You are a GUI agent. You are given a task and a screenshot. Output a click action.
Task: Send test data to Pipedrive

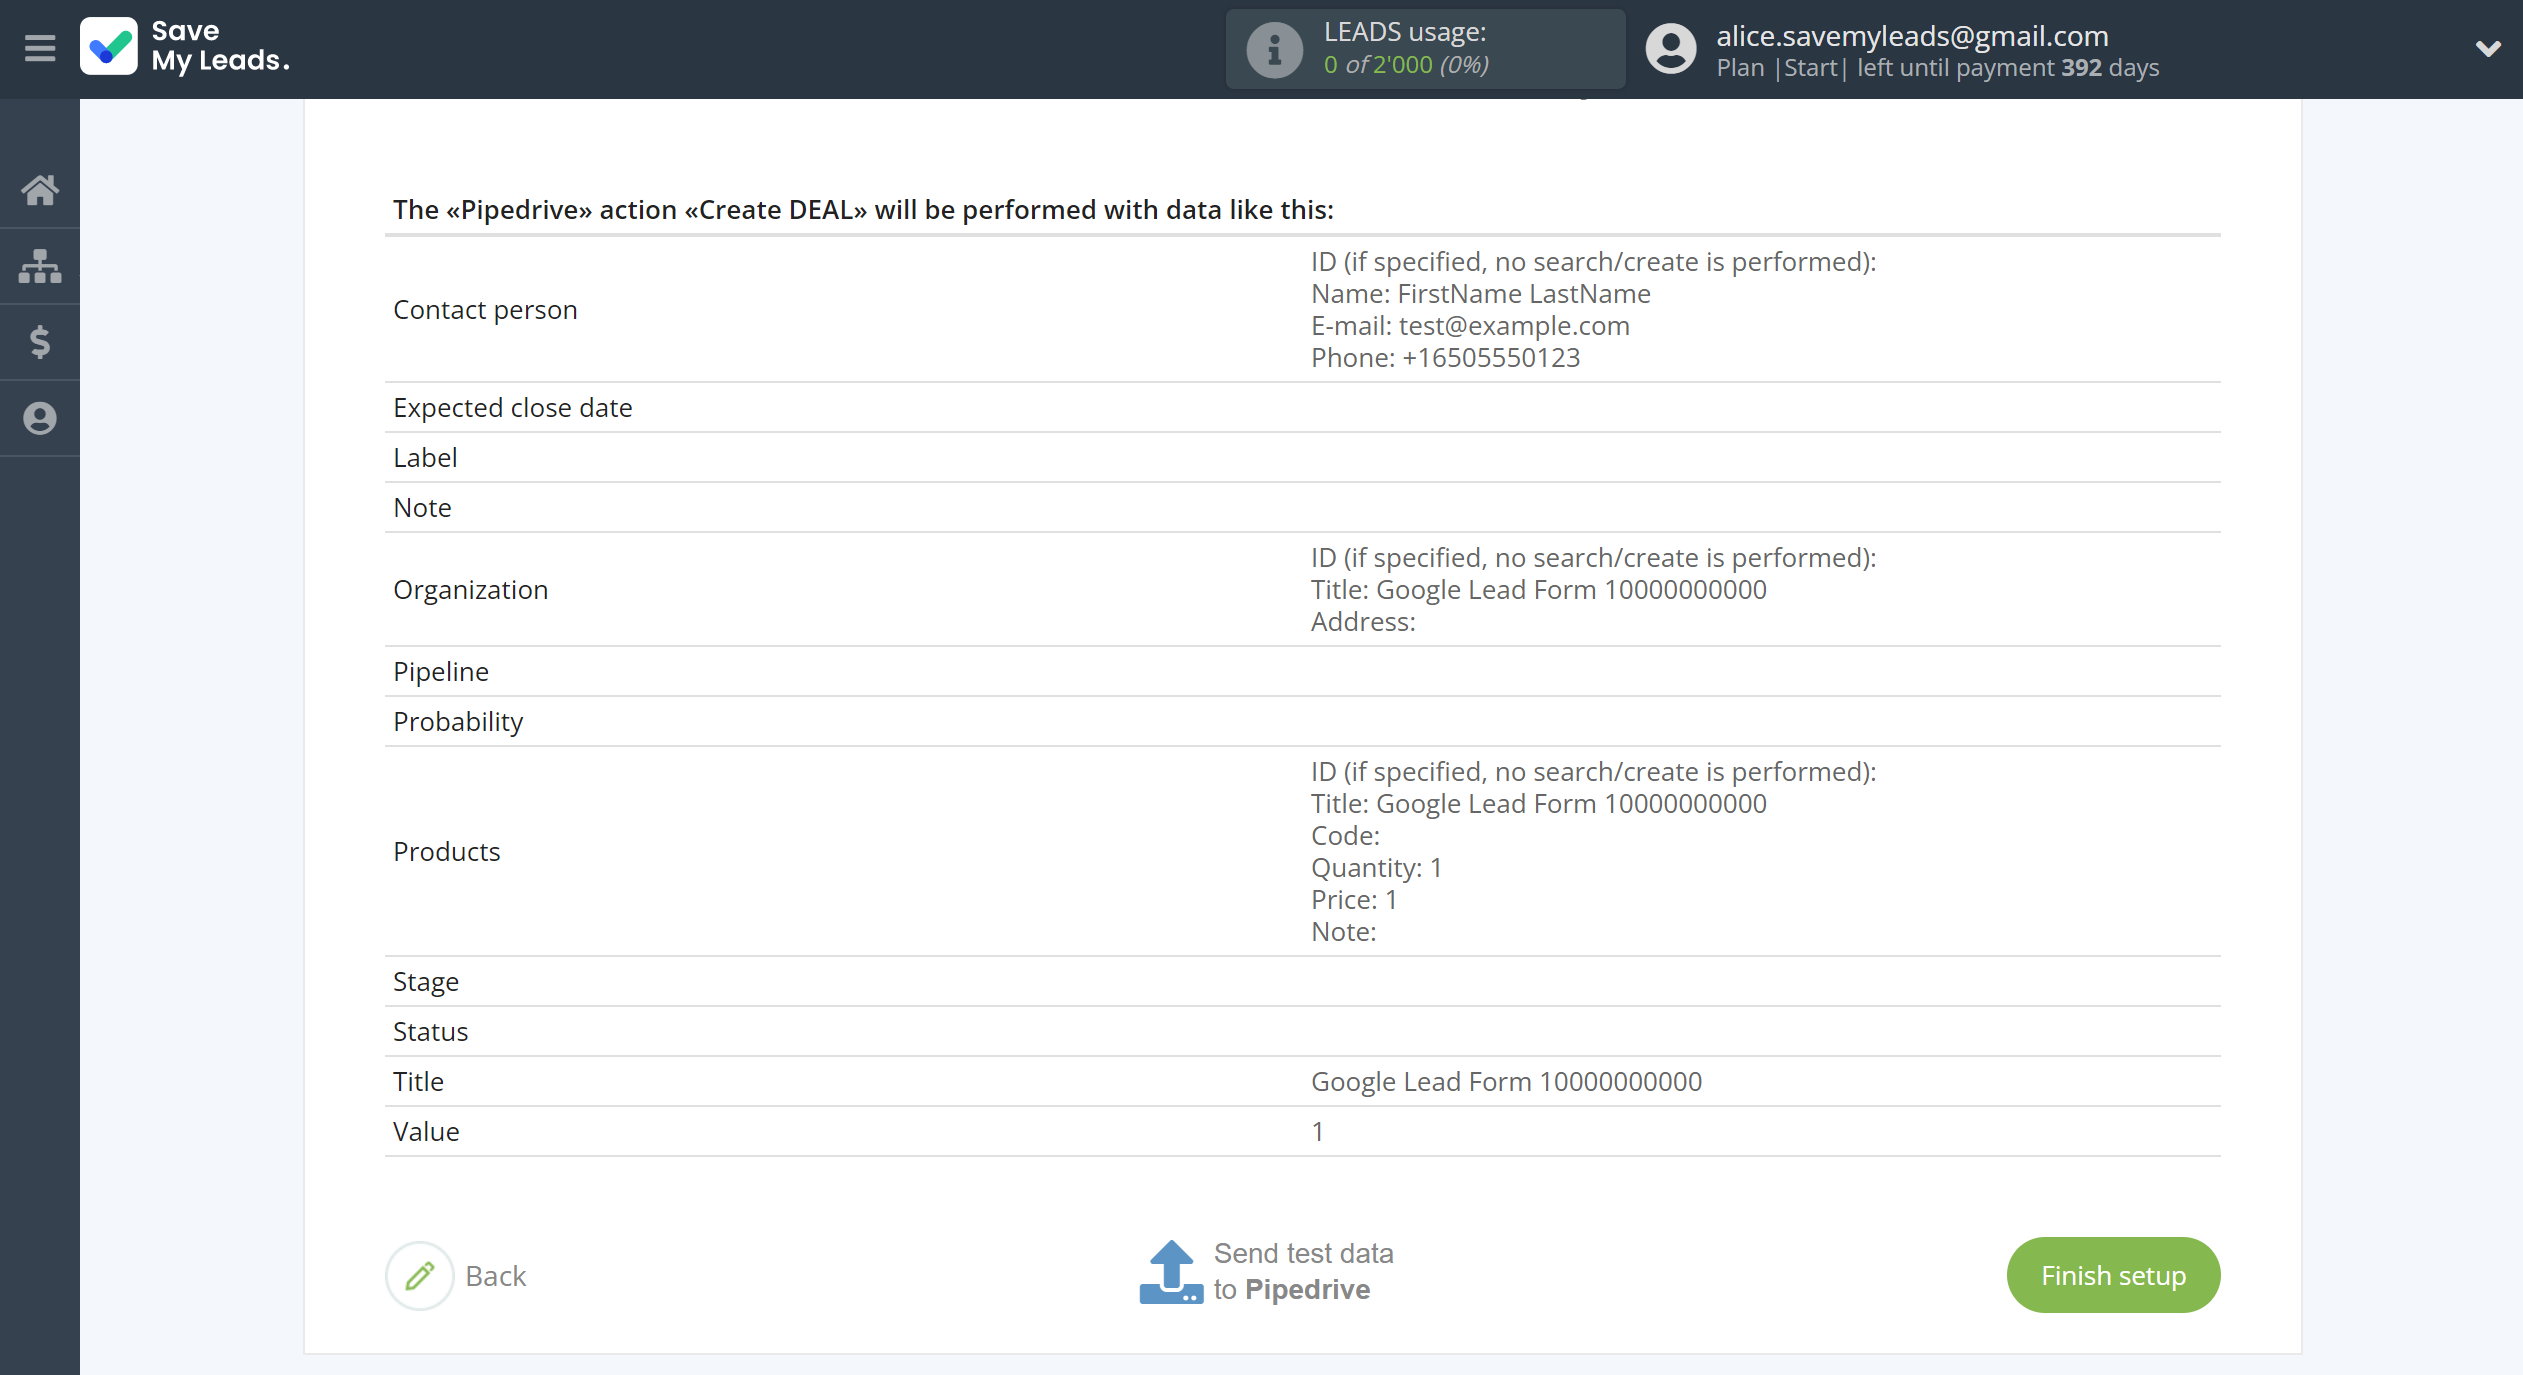(x=1303, y=1271)
